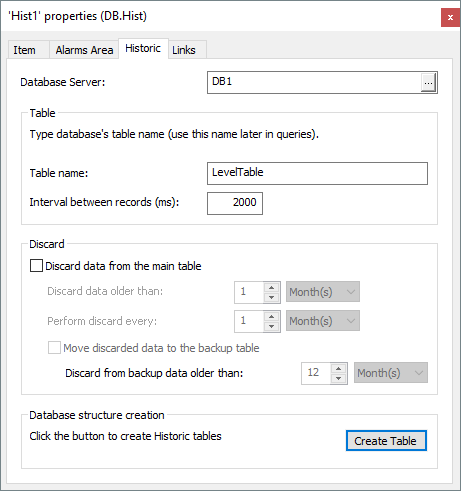The image size is (461, 491).
Task: Decrease Discard data older than value
Action: pos(272,297)
